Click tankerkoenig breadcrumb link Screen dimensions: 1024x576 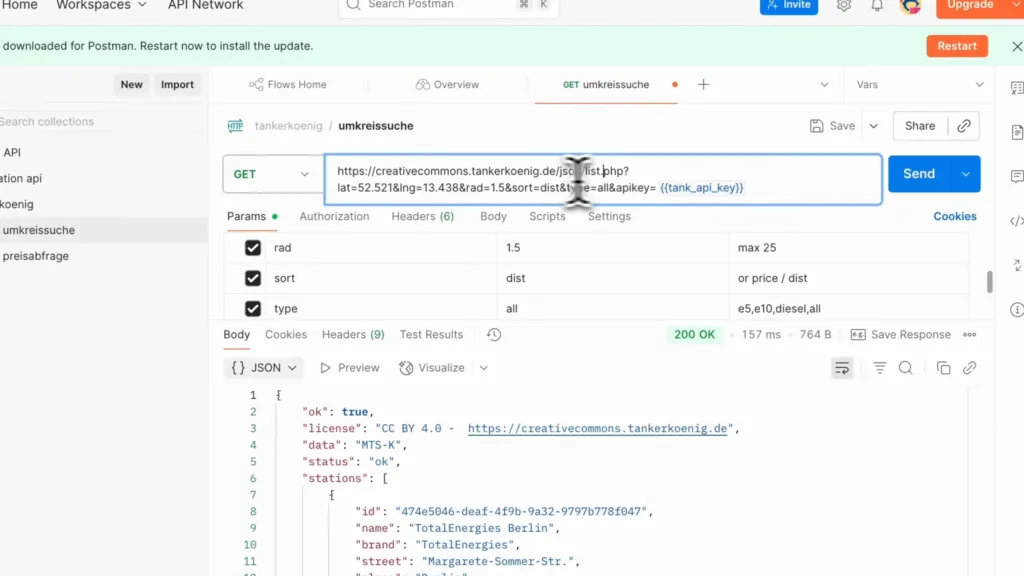(288, 126)
